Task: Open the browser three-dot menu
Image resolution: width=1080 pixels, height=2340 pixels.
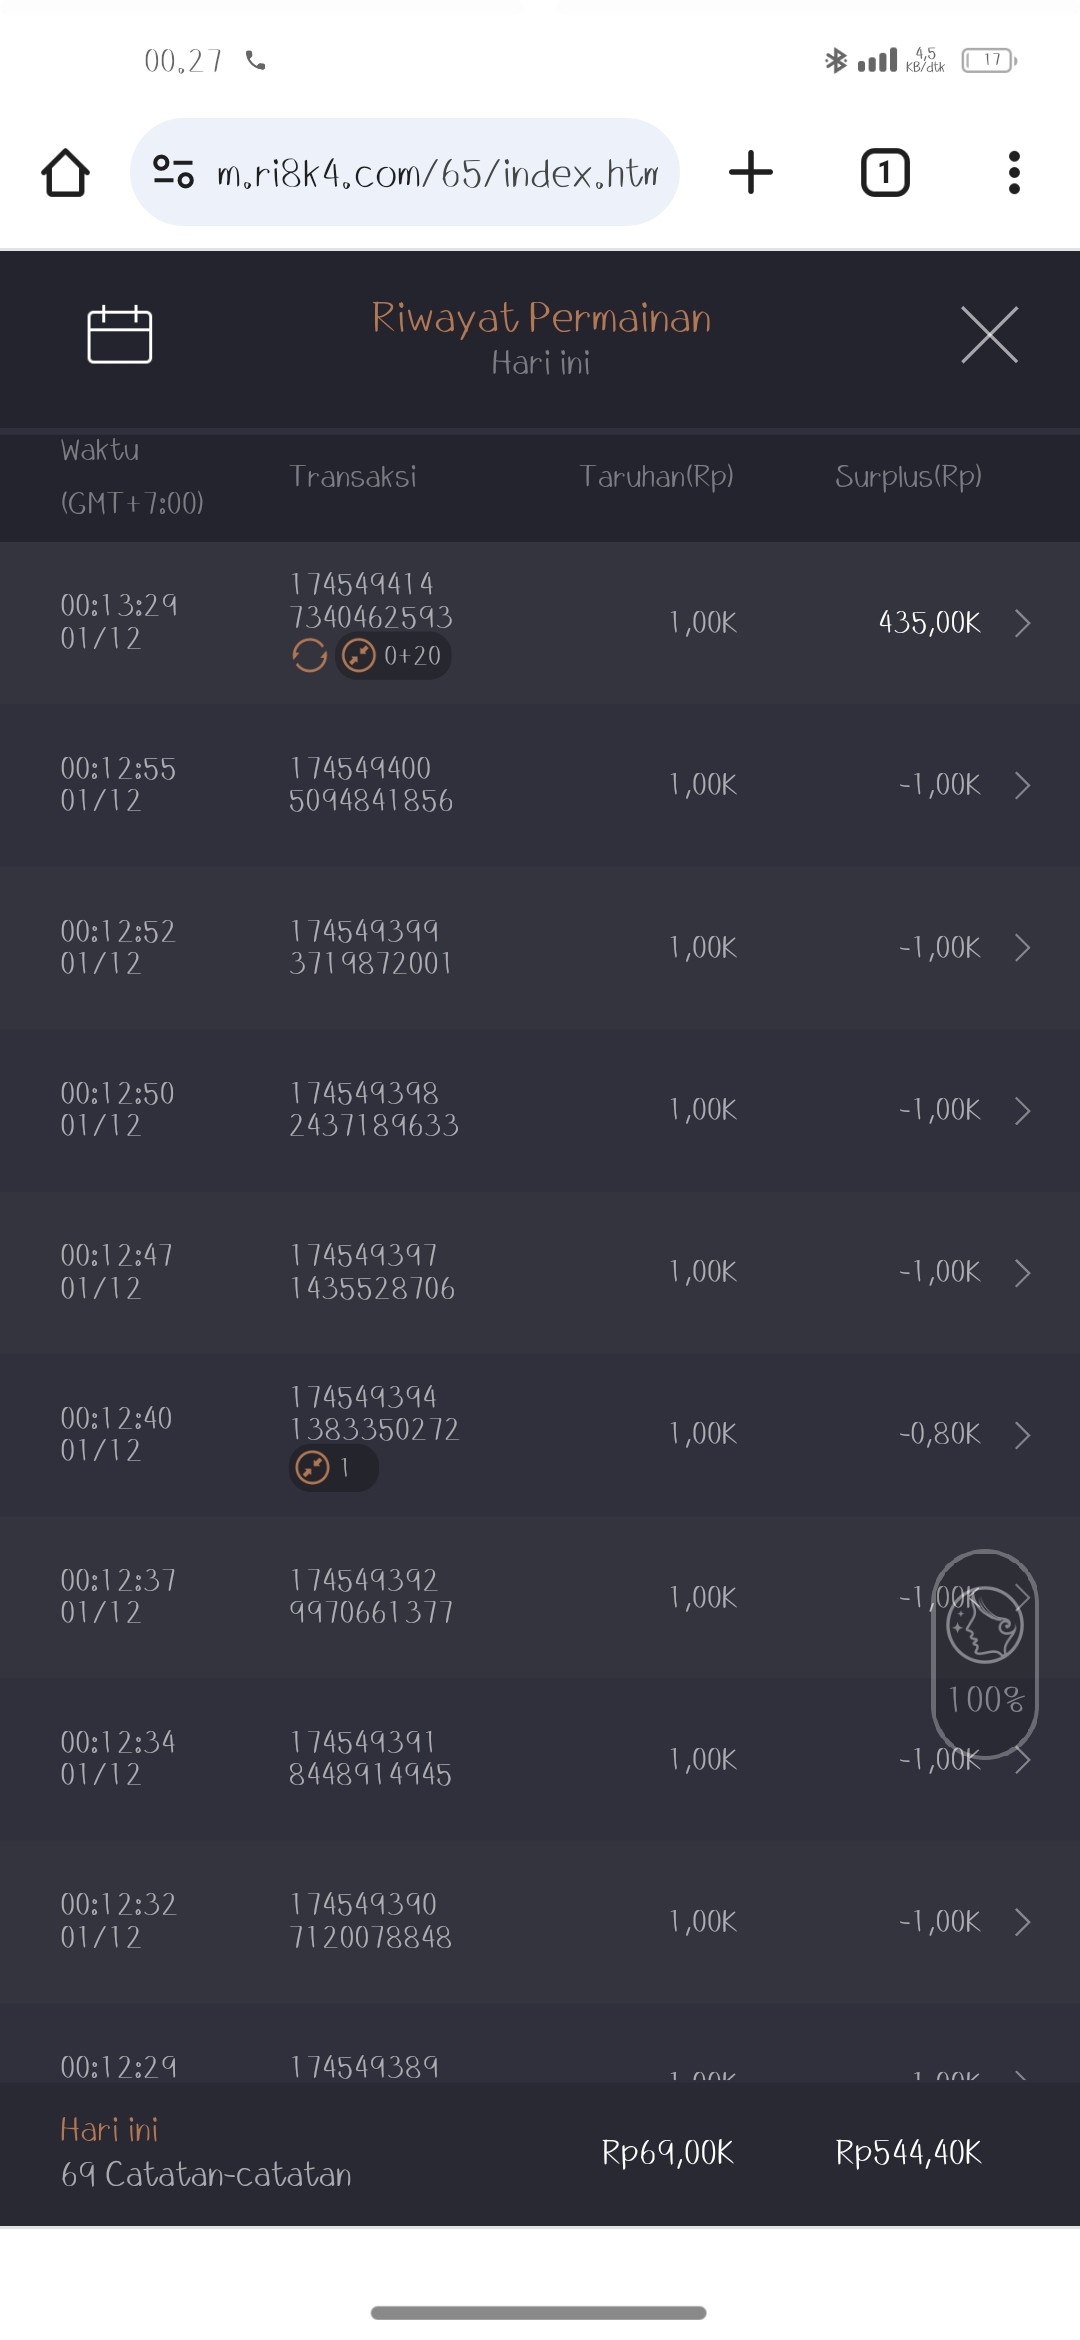Action: point(1014,173)
